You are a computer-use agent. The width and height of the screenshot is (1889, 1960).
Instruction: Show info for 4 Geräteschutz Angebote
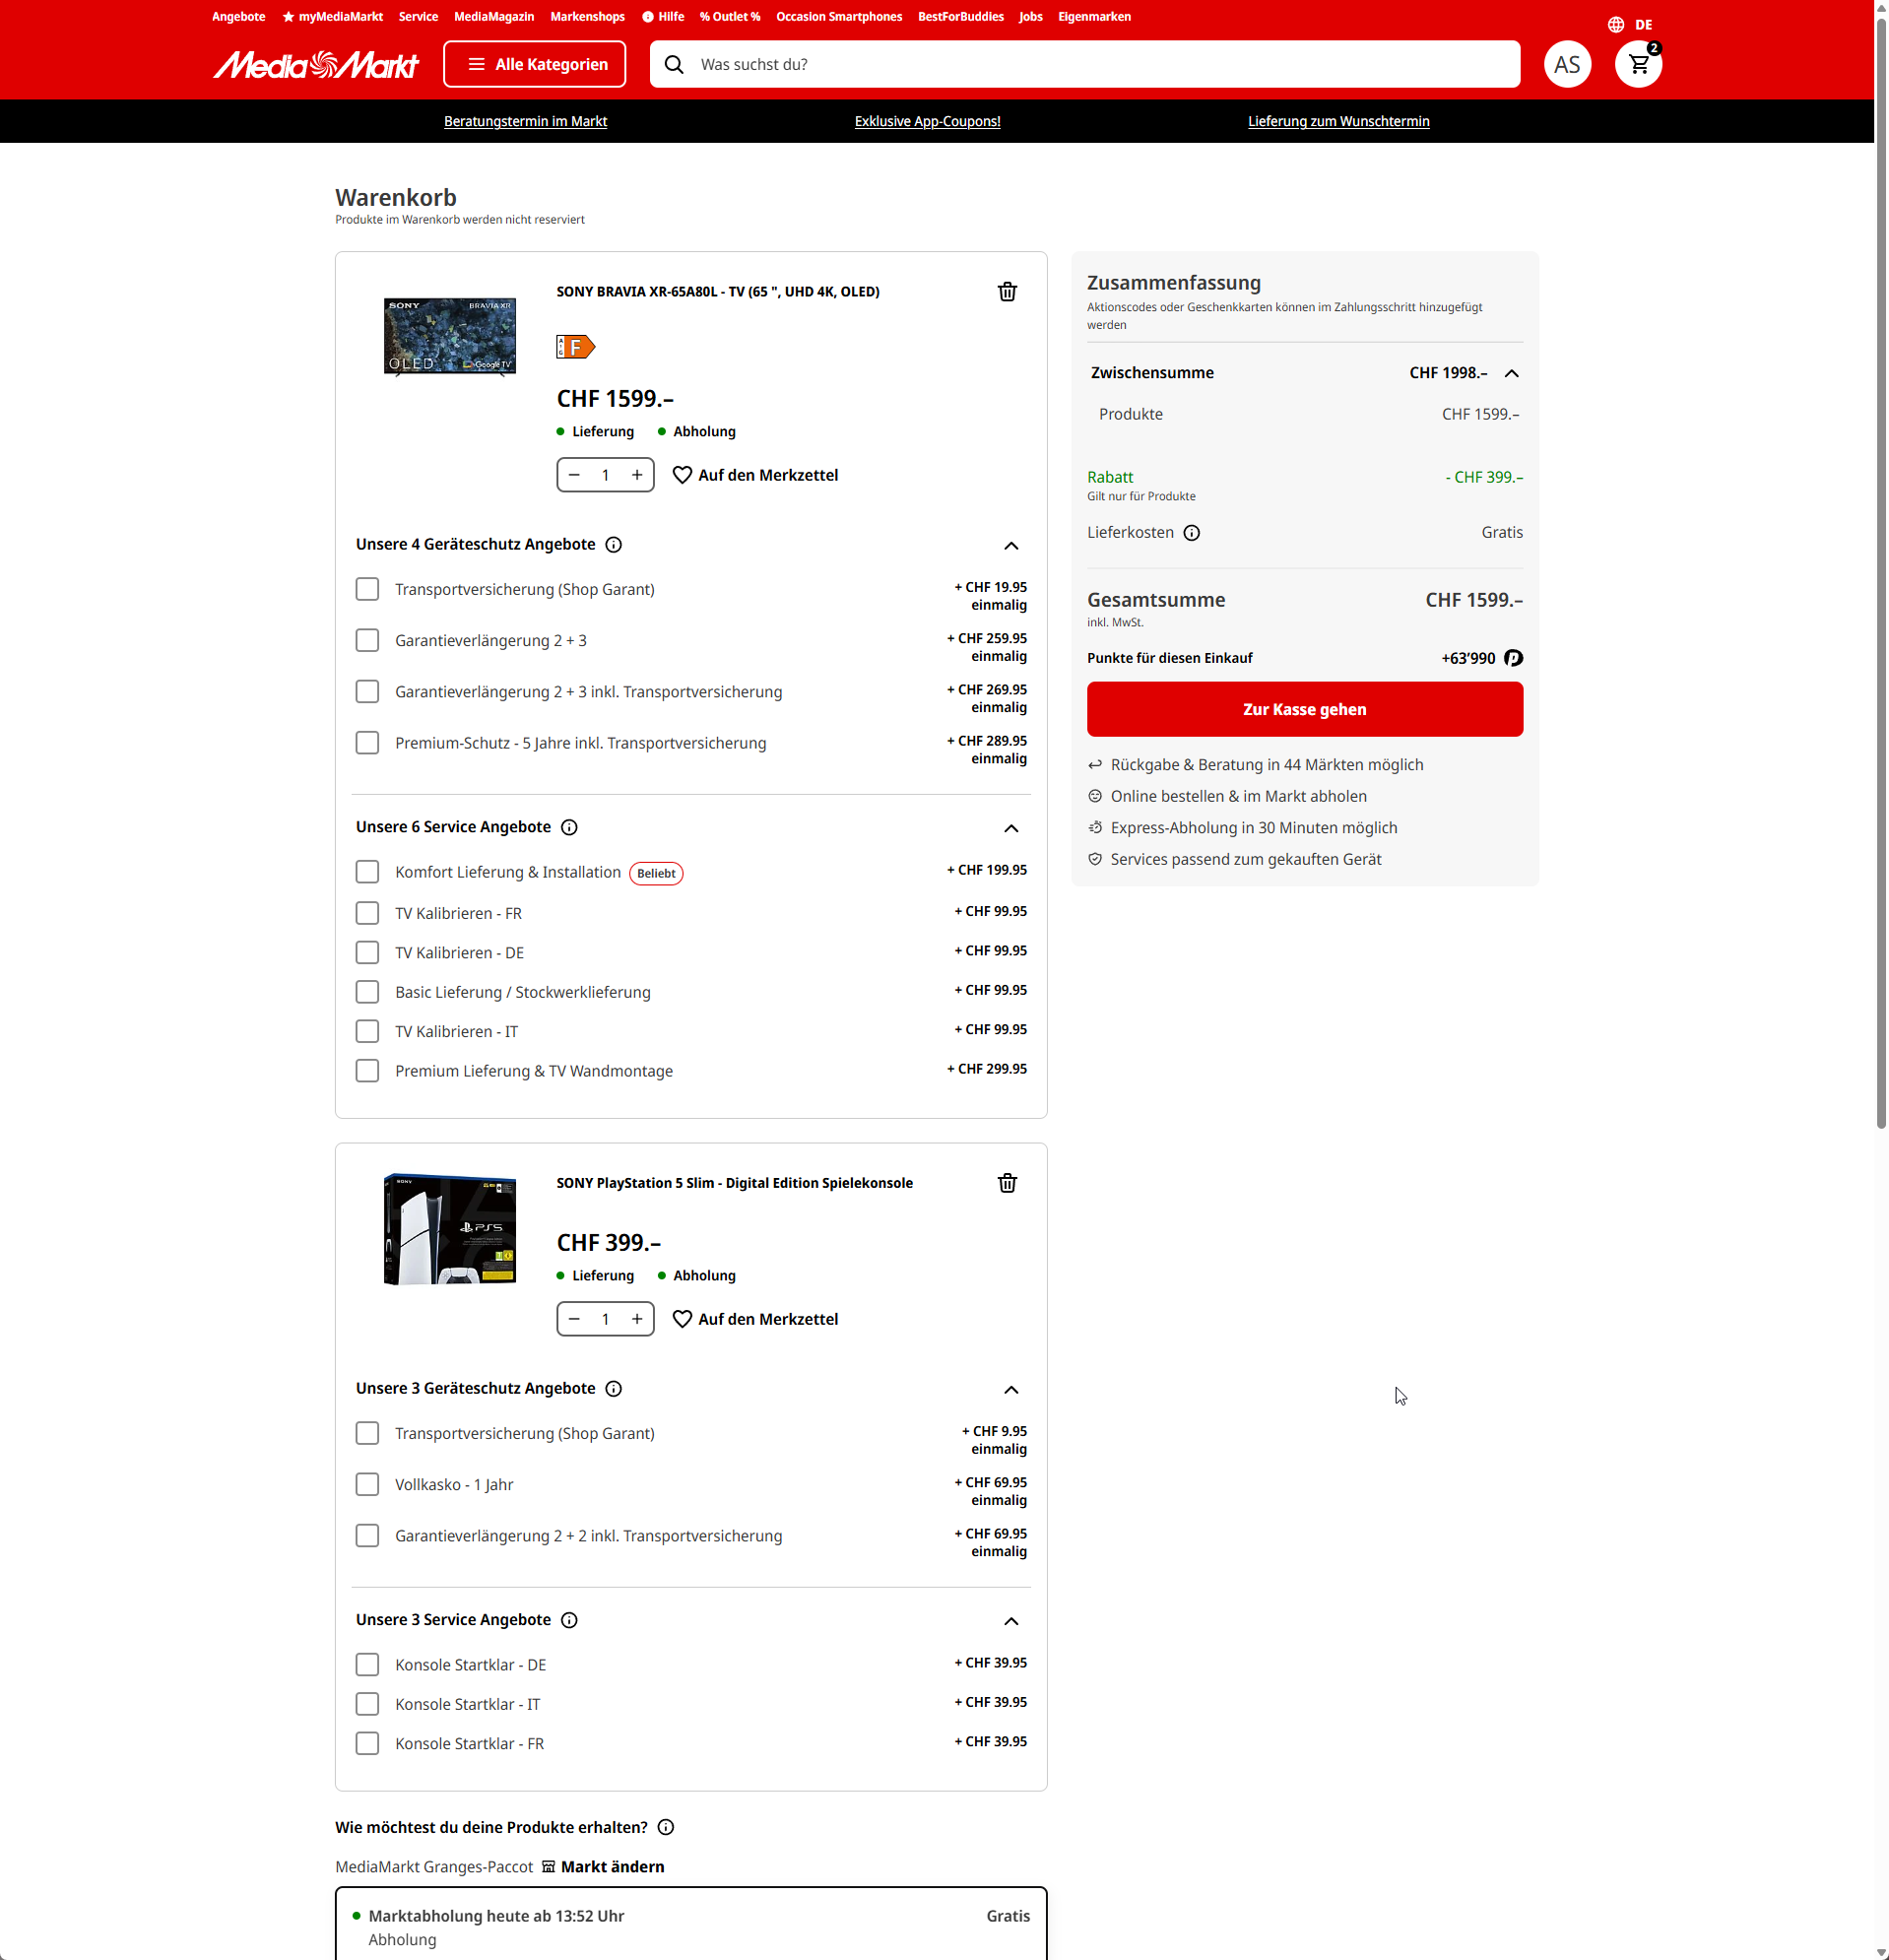[x=614, y=545]
